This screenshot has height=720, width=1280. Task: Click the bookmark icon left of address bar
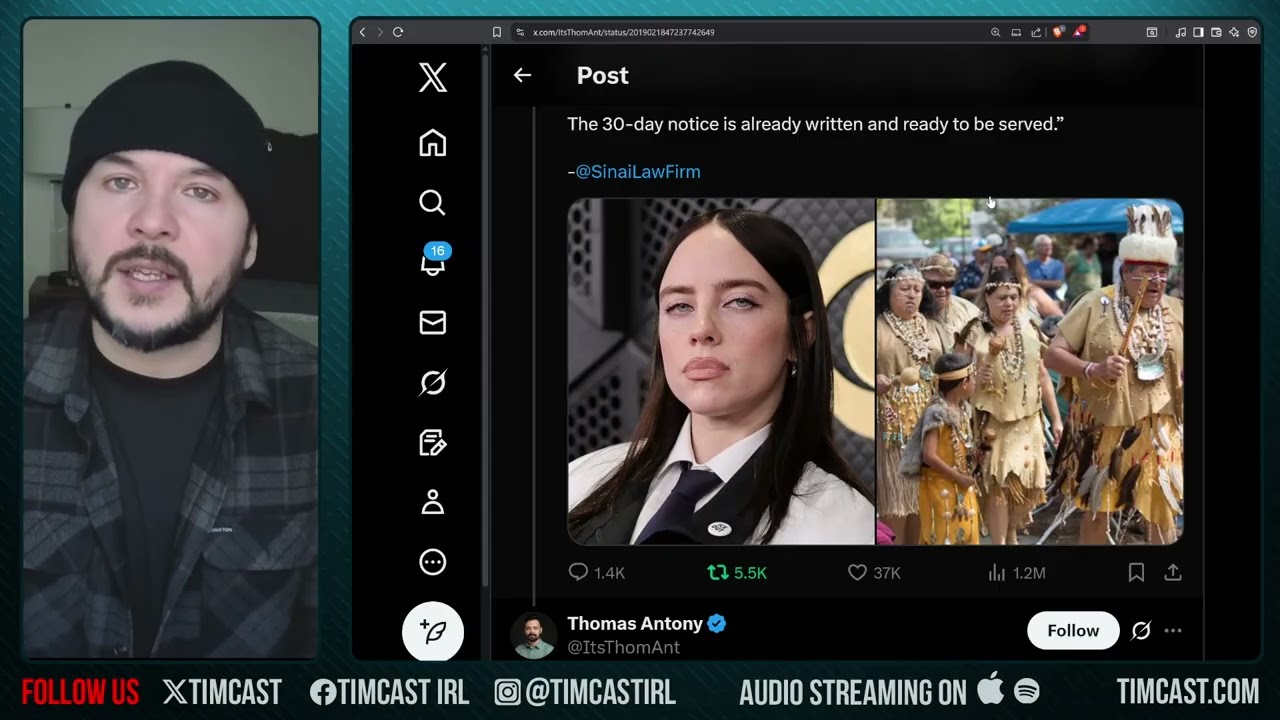(x=497, y=32)
